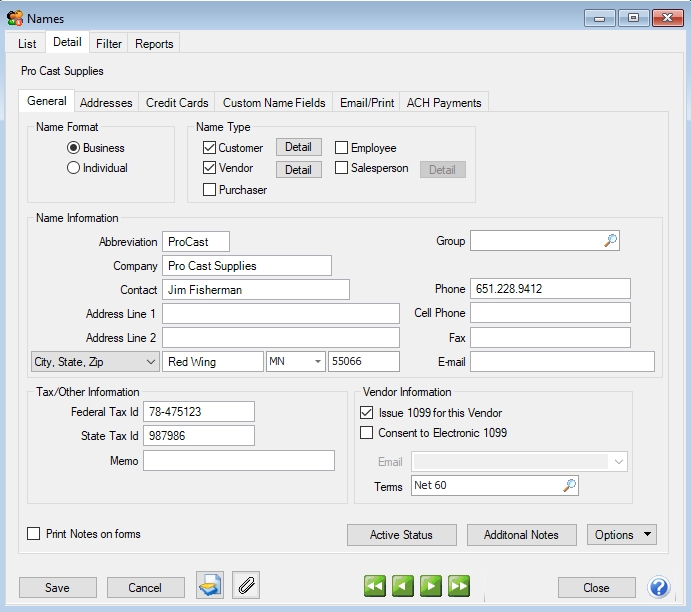
Task: Click the Terms lookup magnifier icon
Action: pyautogui.click(x=569, y=485)
